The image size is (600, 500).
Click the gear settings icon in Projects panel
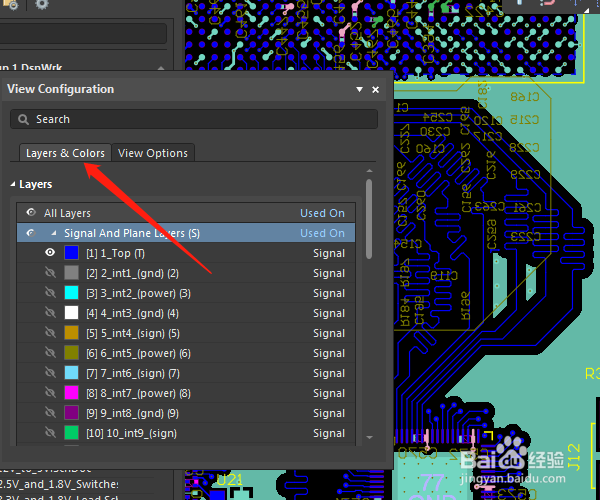coord(42,5)
